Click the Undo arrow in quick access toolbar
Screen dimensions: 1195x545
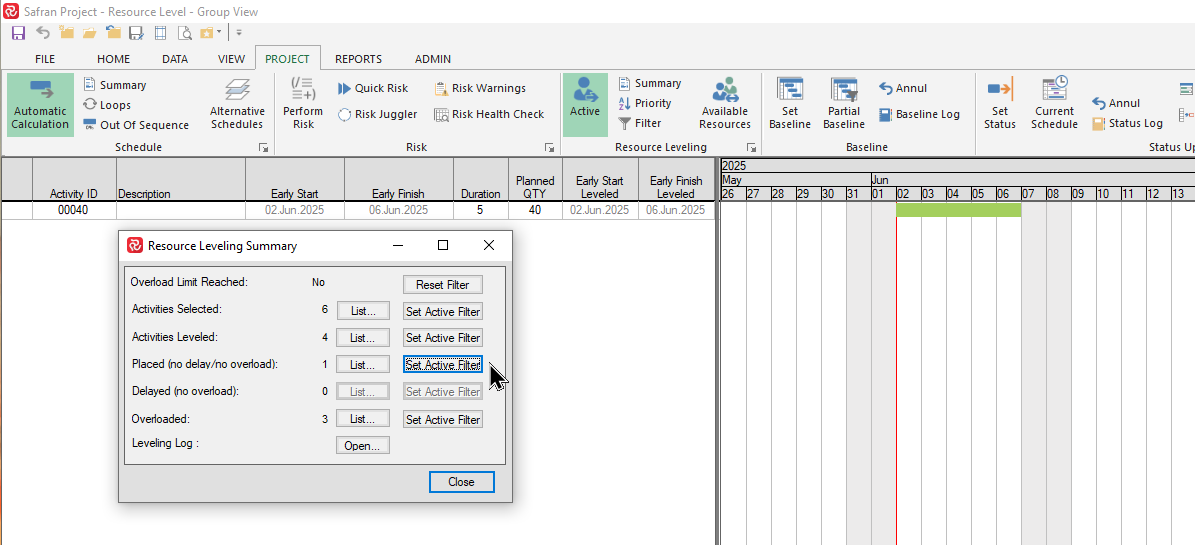(x=43, y=33)
